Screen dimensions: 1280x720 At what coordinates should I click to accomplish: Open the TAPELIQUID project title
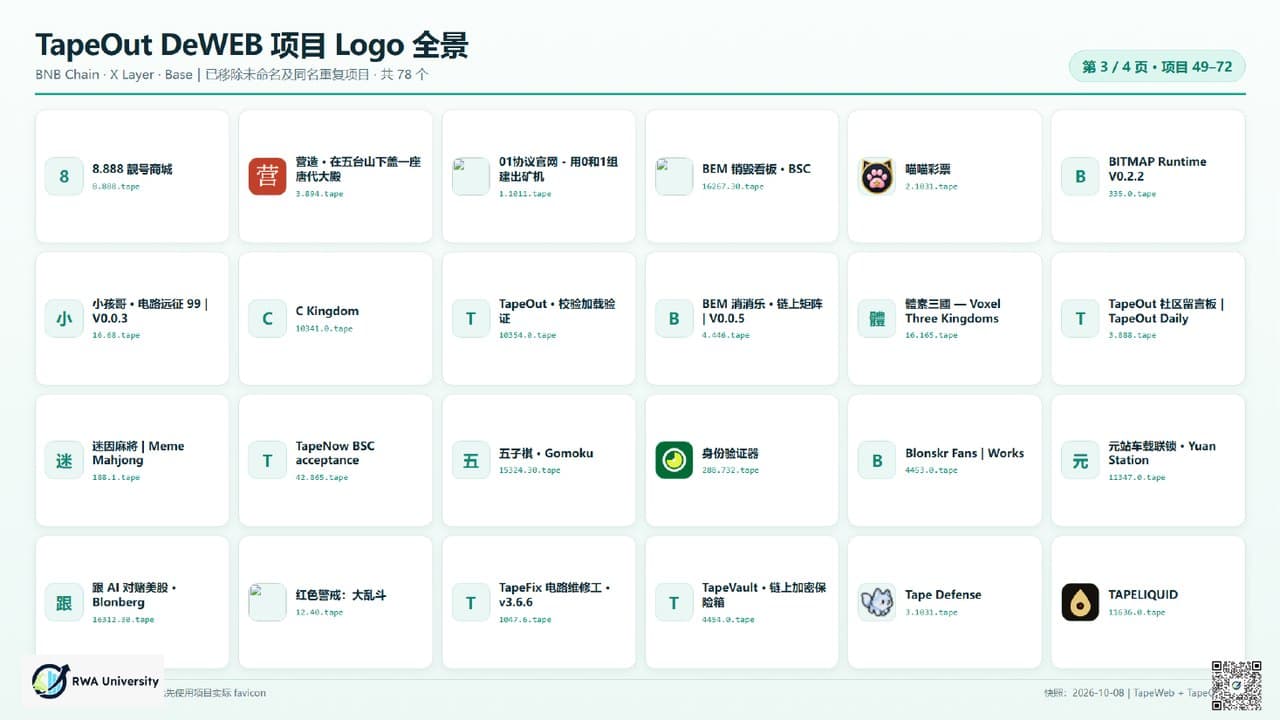coord(1143,595)
